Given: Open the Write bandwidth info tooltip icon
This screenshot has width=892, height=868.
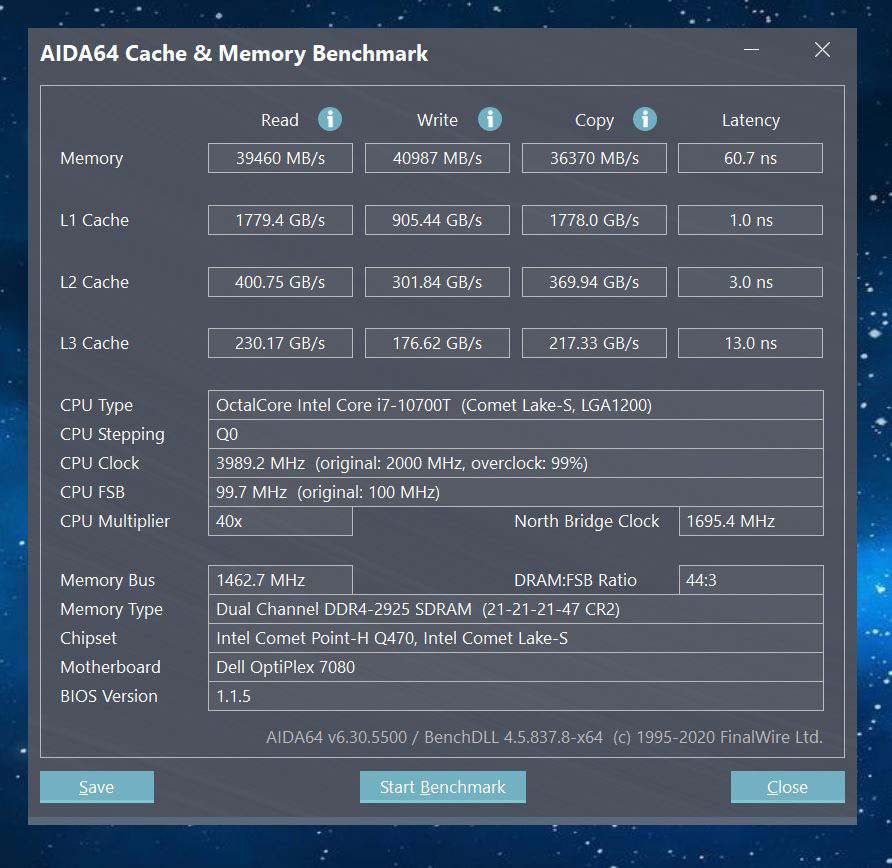Looking at the screenshot, I should [490, 119].
